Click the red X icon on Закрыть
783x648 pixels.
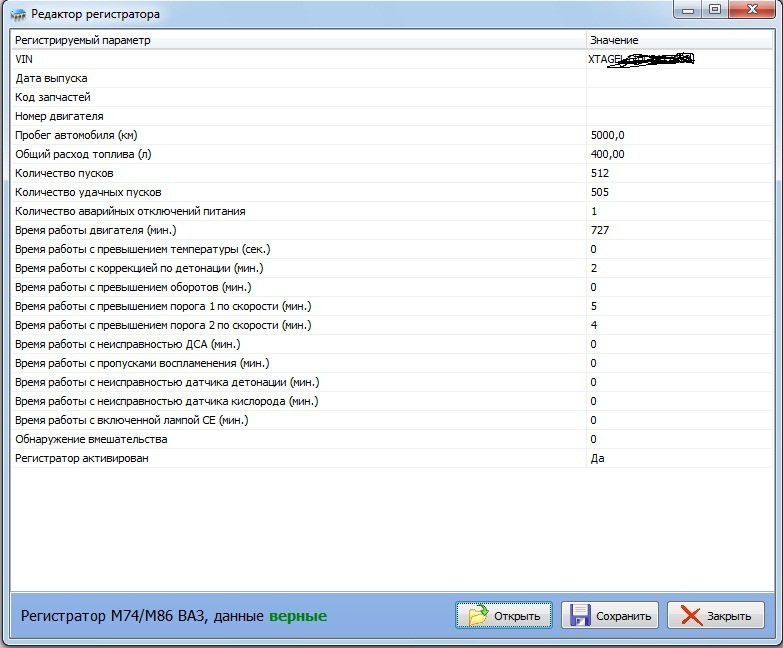pyautogui.click(x=689, y=615)
